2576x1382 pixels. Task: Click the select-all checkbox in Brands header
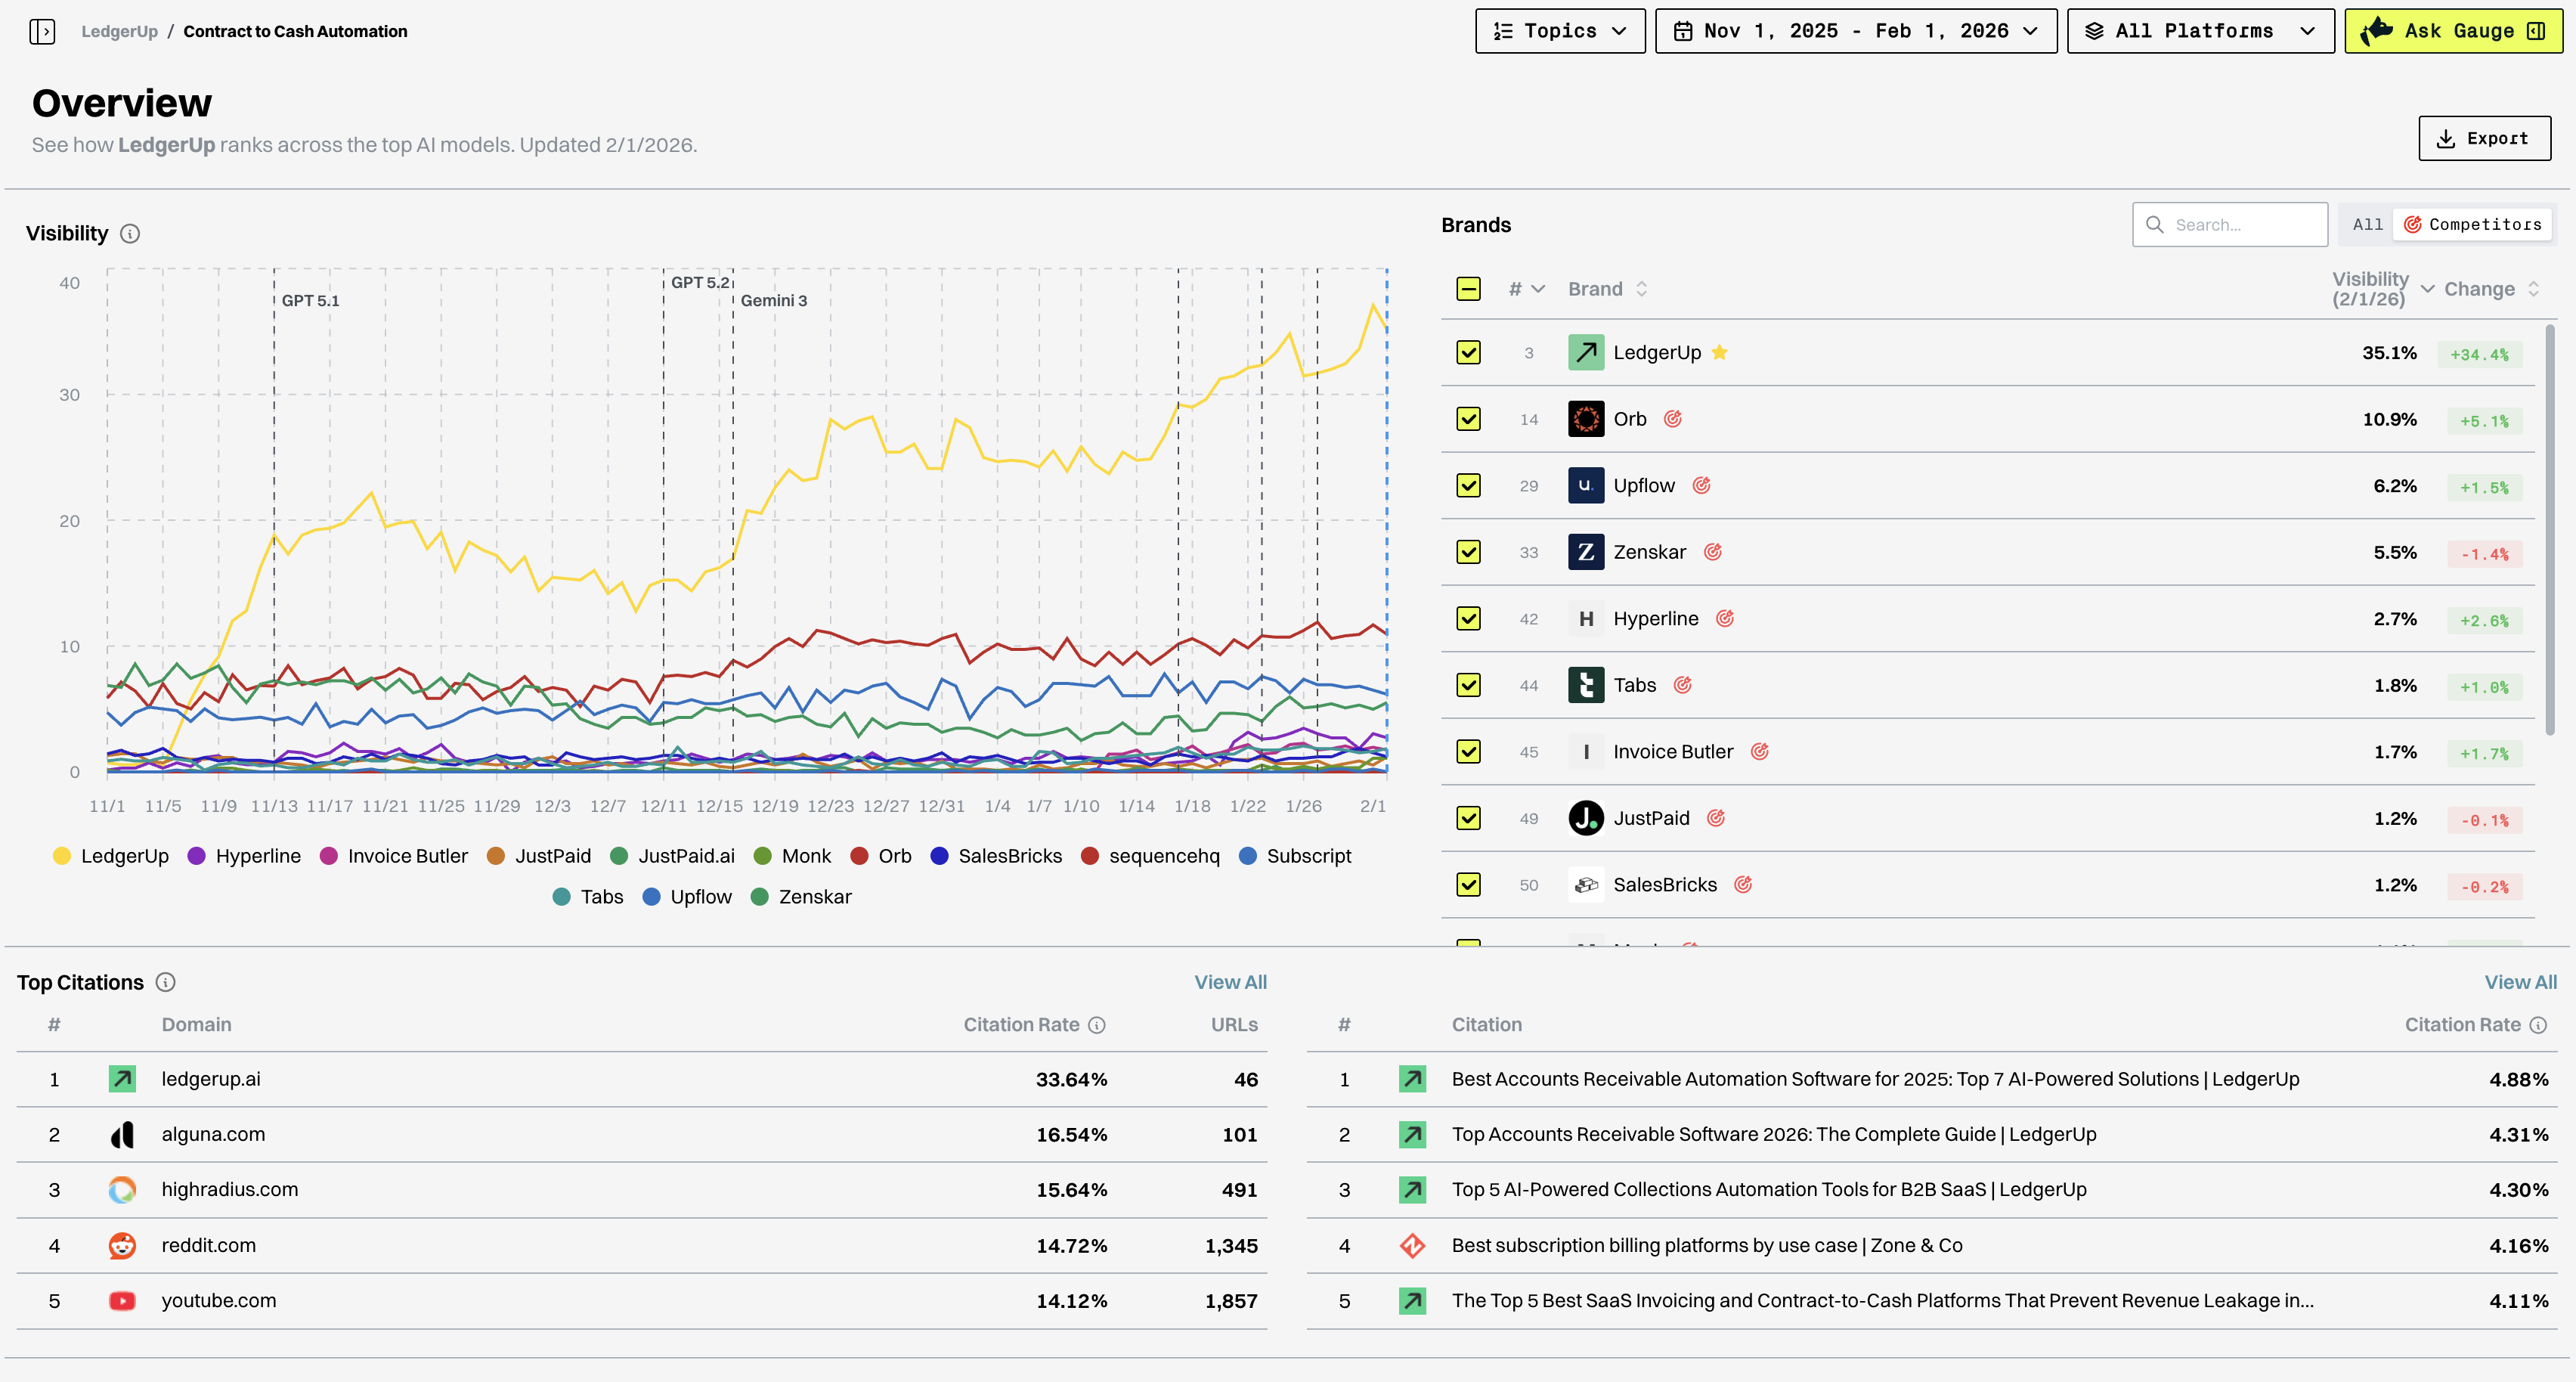coord(1468,288)
